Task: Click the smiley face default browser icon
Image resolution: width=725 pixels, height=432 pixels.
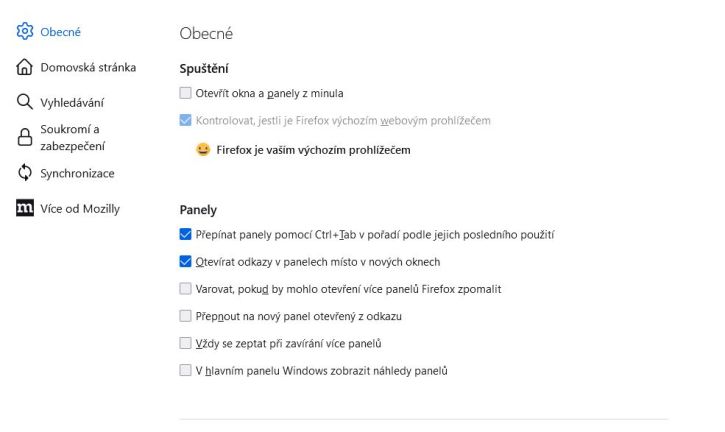Action: (x=203, y=149)
